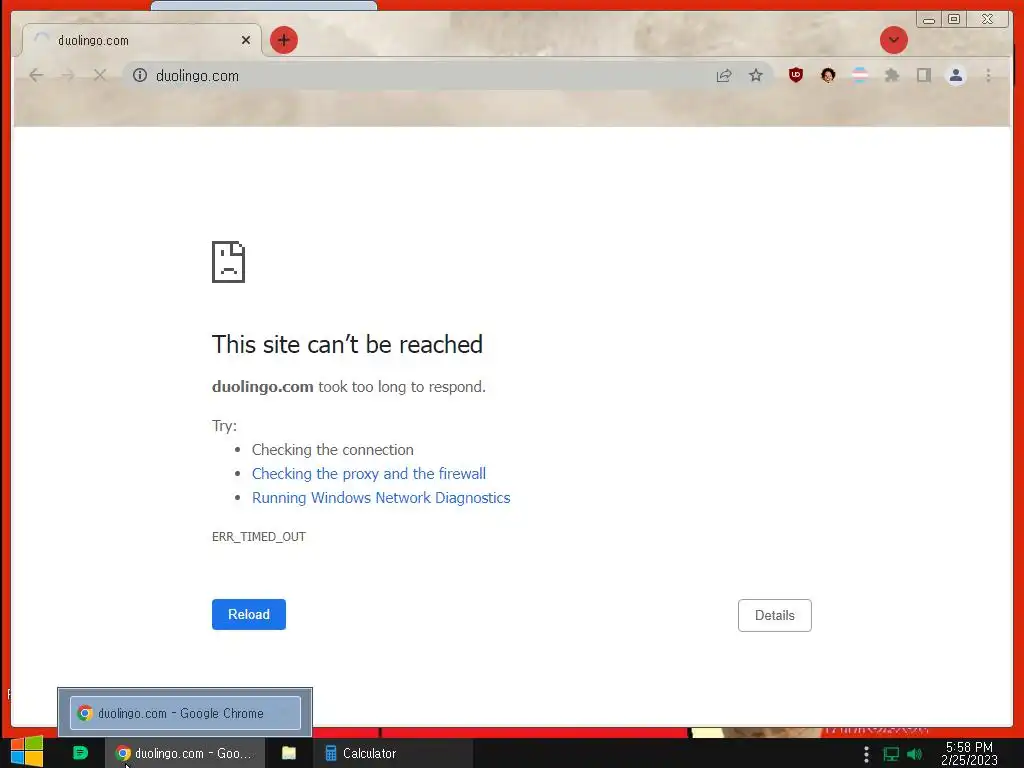Stop loading with the X button
Screen dimensions: 1024x768
[x=99, y=76]
